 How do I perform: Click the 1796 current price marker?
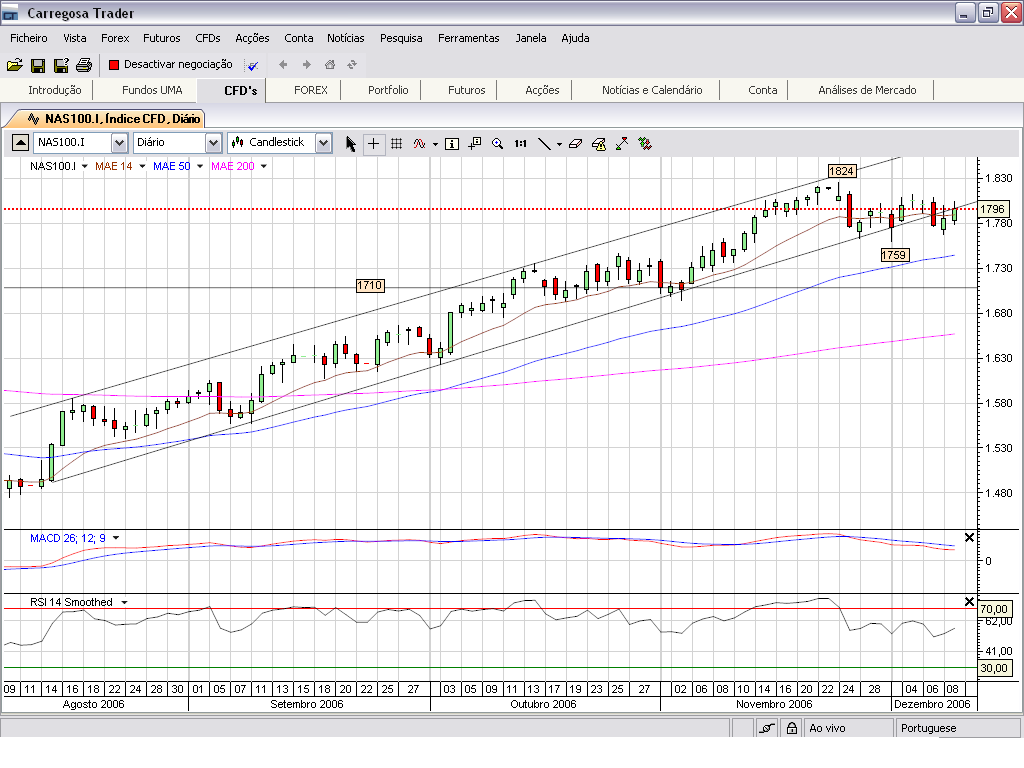click(993, 209)
